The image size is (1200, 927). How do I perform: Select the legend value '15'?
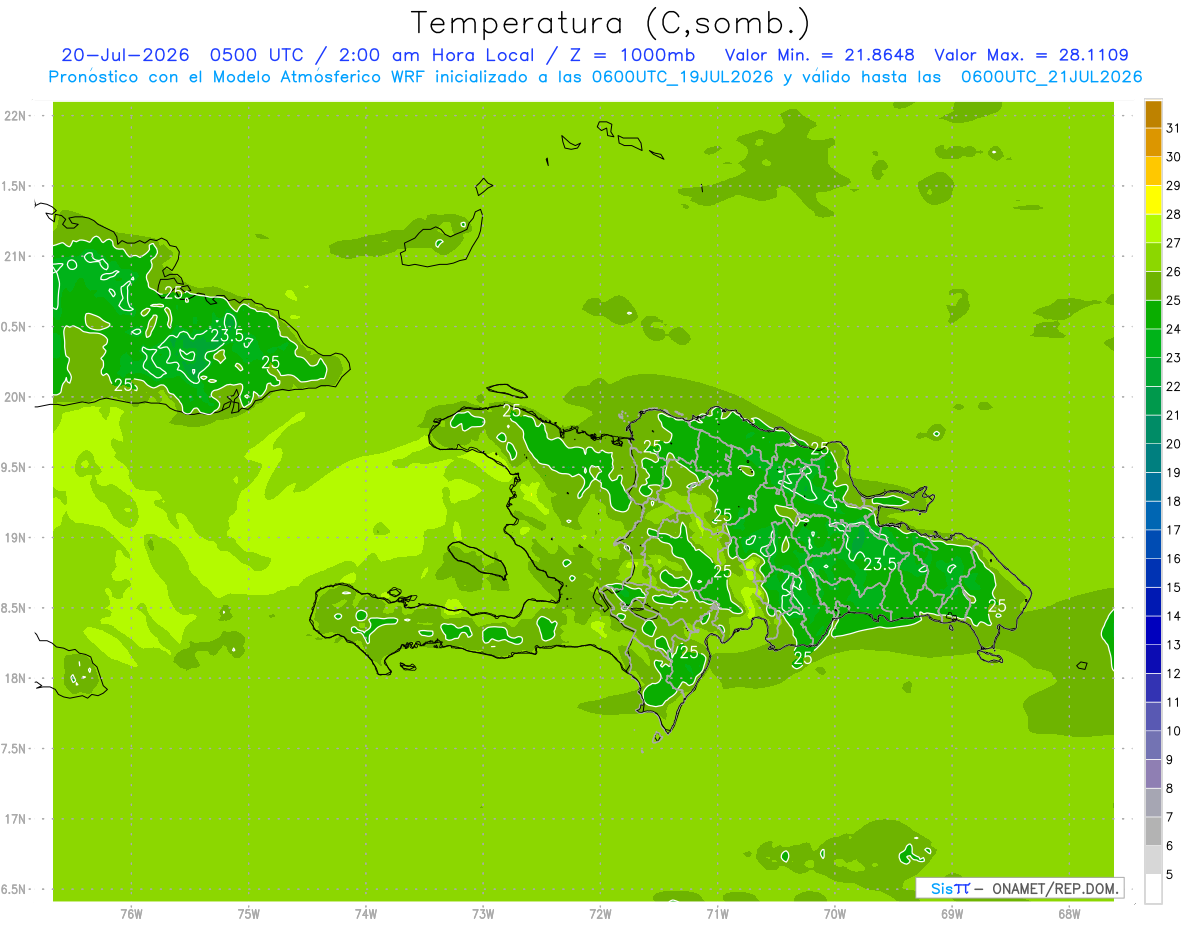(1174, 587)
